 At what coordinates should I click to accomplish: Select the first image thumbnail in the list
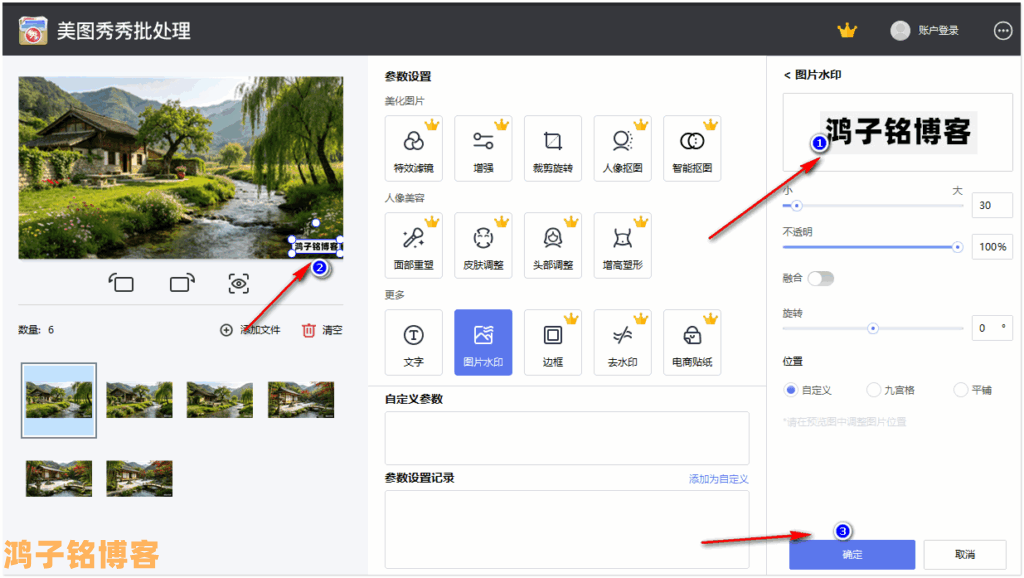(60, 400)
